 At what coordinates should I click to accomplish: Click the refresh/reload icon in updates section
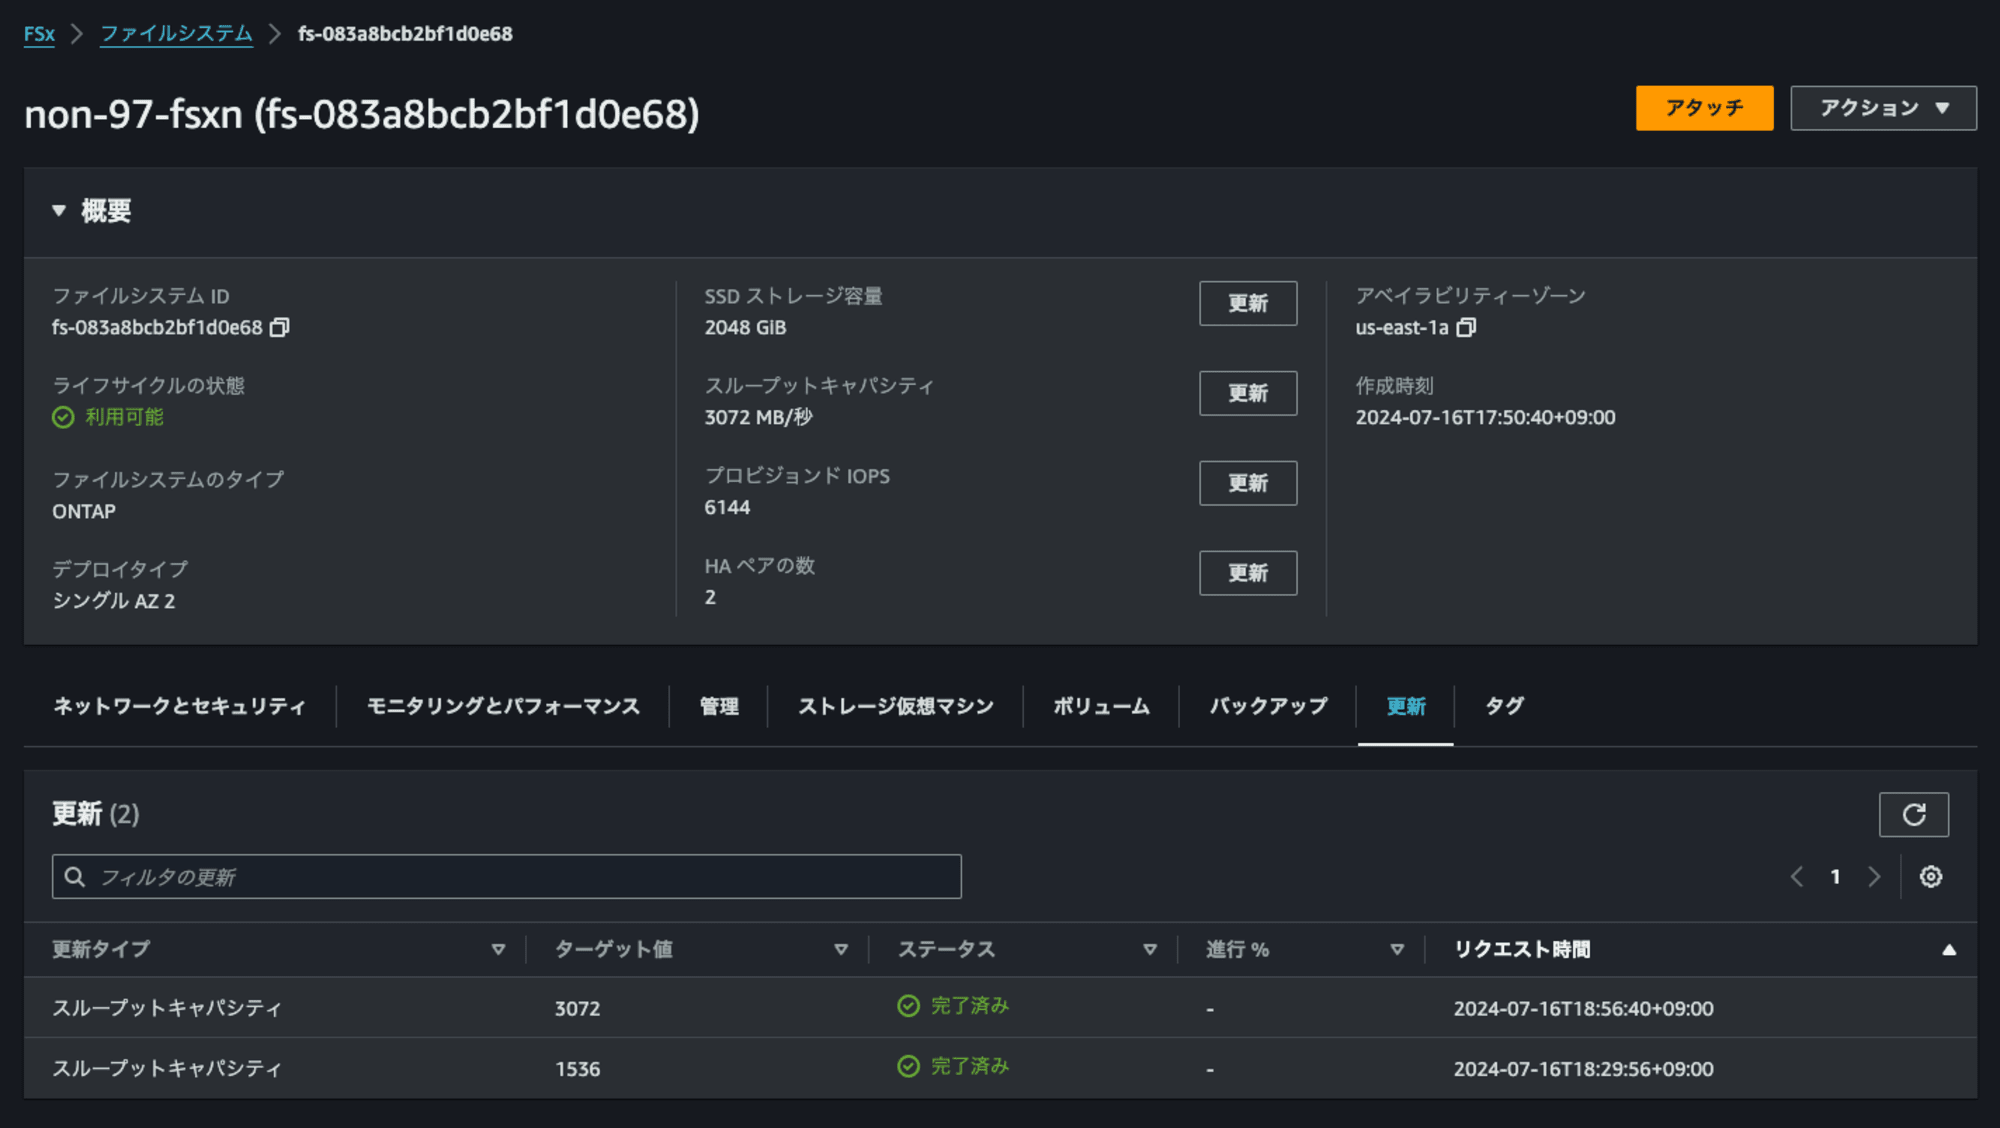coord(1916,813)
